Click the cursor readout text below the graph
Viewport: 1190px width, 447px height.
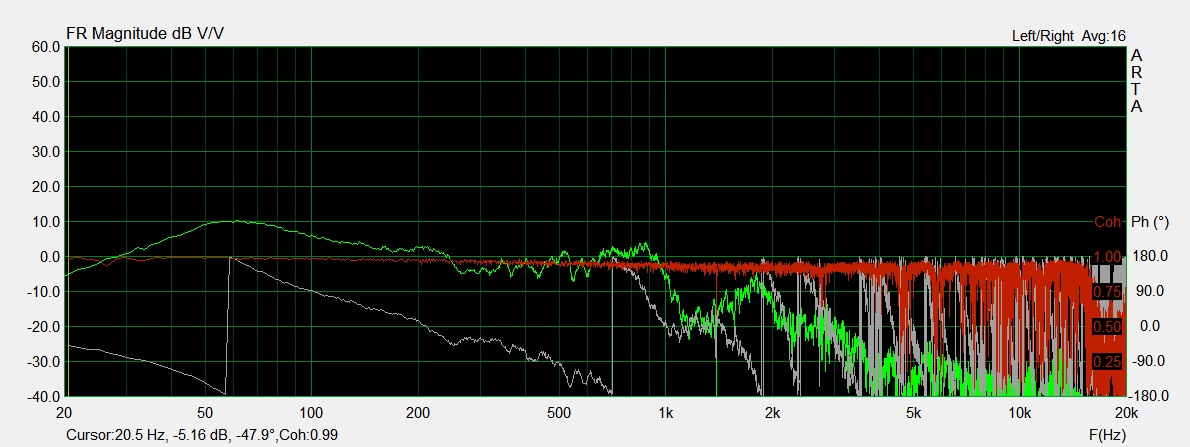click(202, 435)
